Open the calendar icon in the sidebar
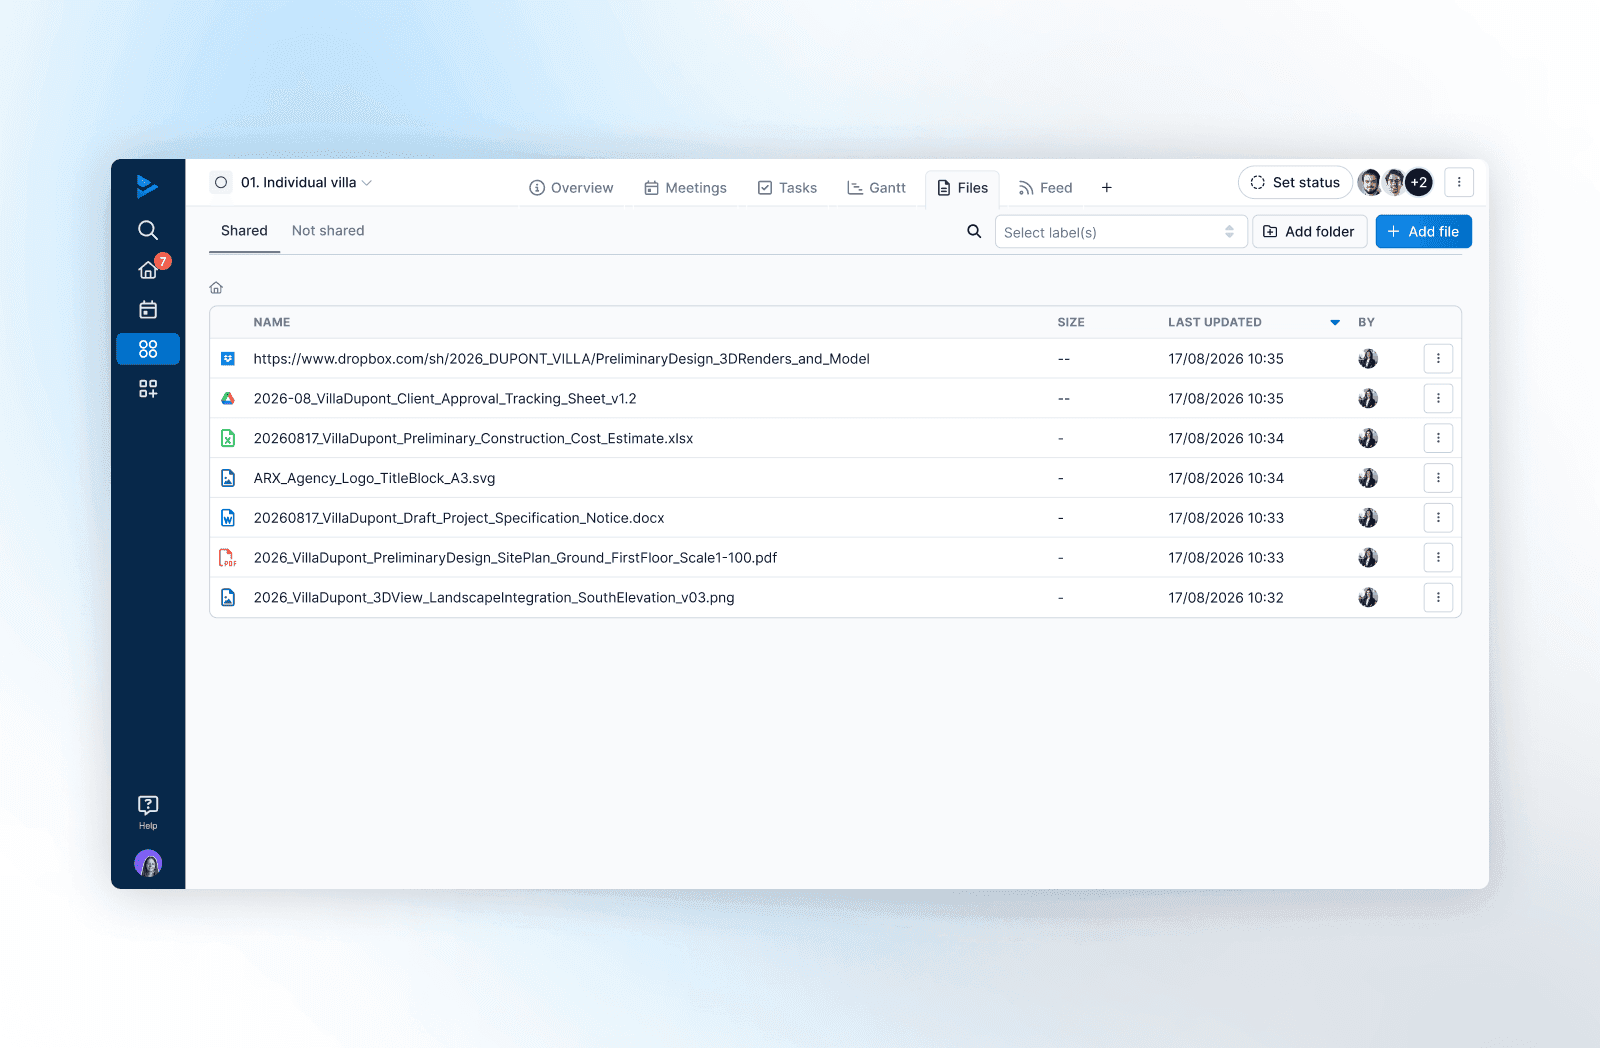 click(x=148, y=310)
